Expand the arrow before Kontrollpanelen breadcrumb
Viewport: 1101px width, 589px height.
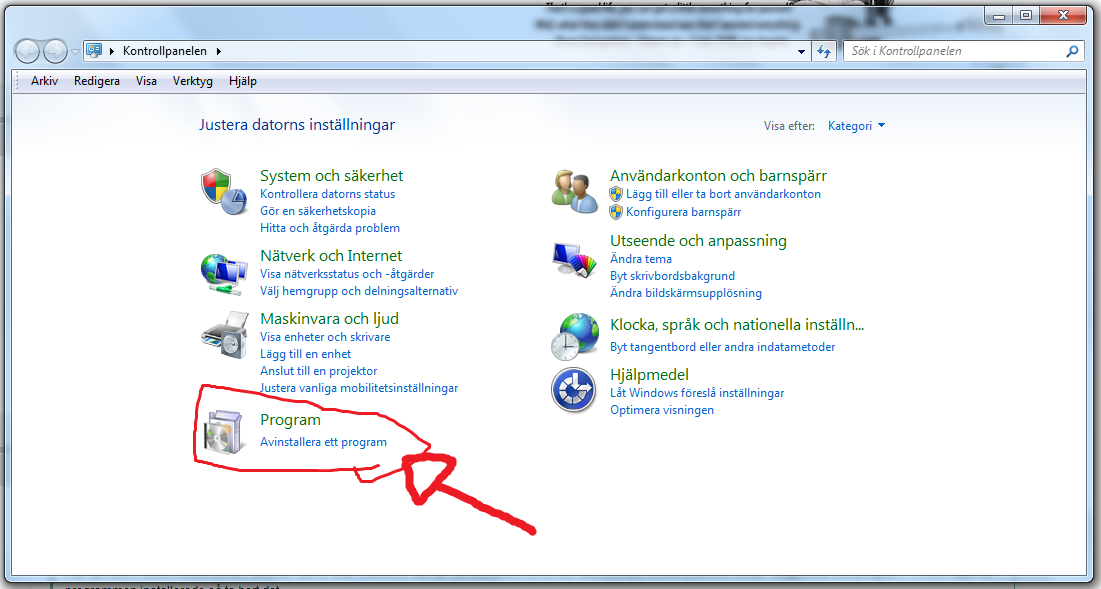coord(112,51)
